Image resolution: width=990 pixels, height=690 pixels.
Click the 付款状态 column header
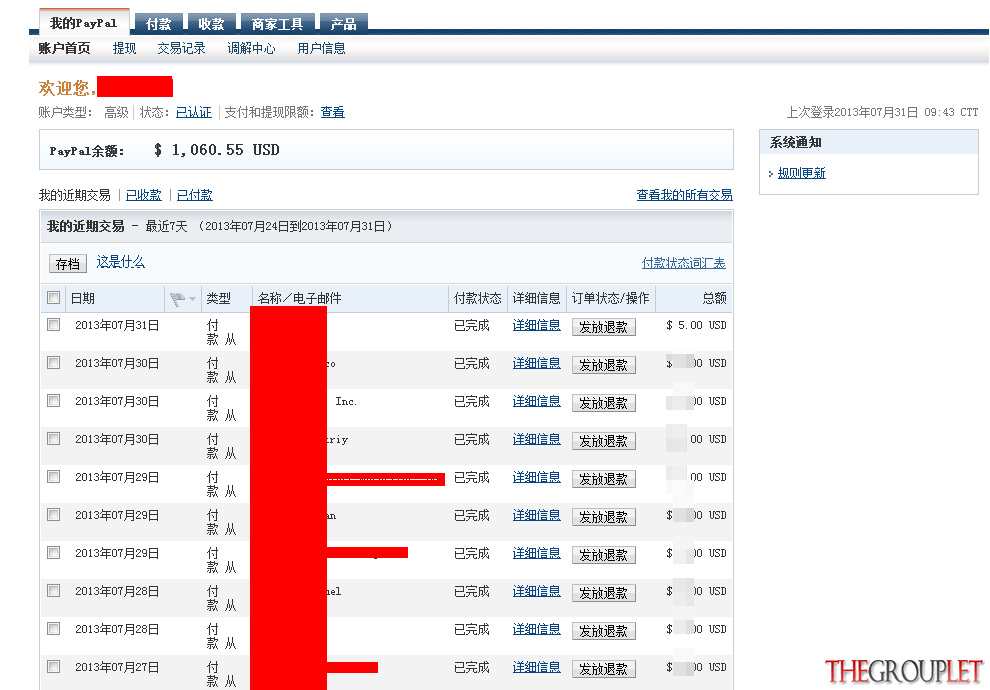(x=477, y=299)
